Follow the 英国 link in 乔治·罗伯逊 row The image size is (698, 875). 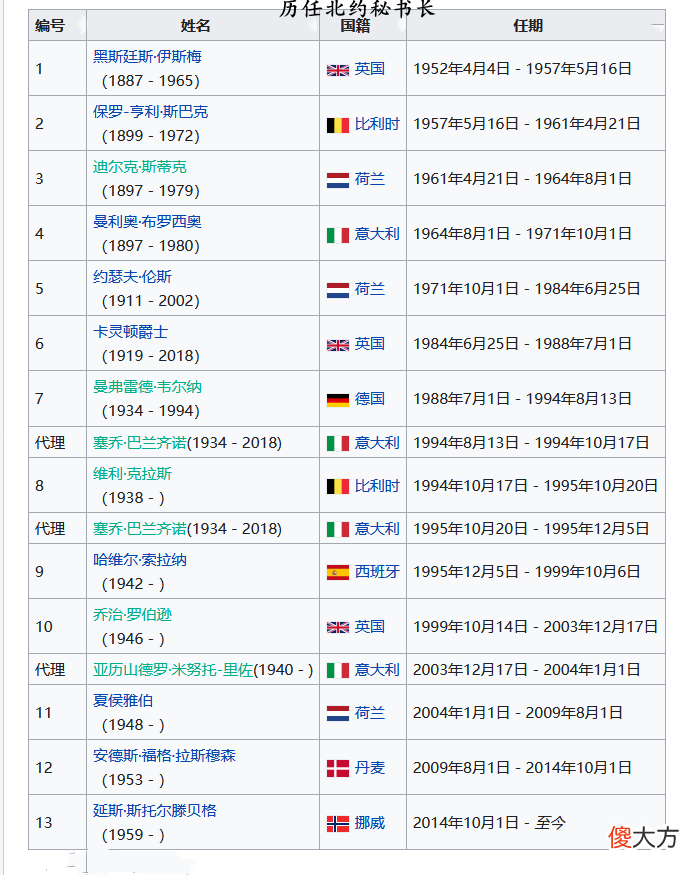point(370,627)
